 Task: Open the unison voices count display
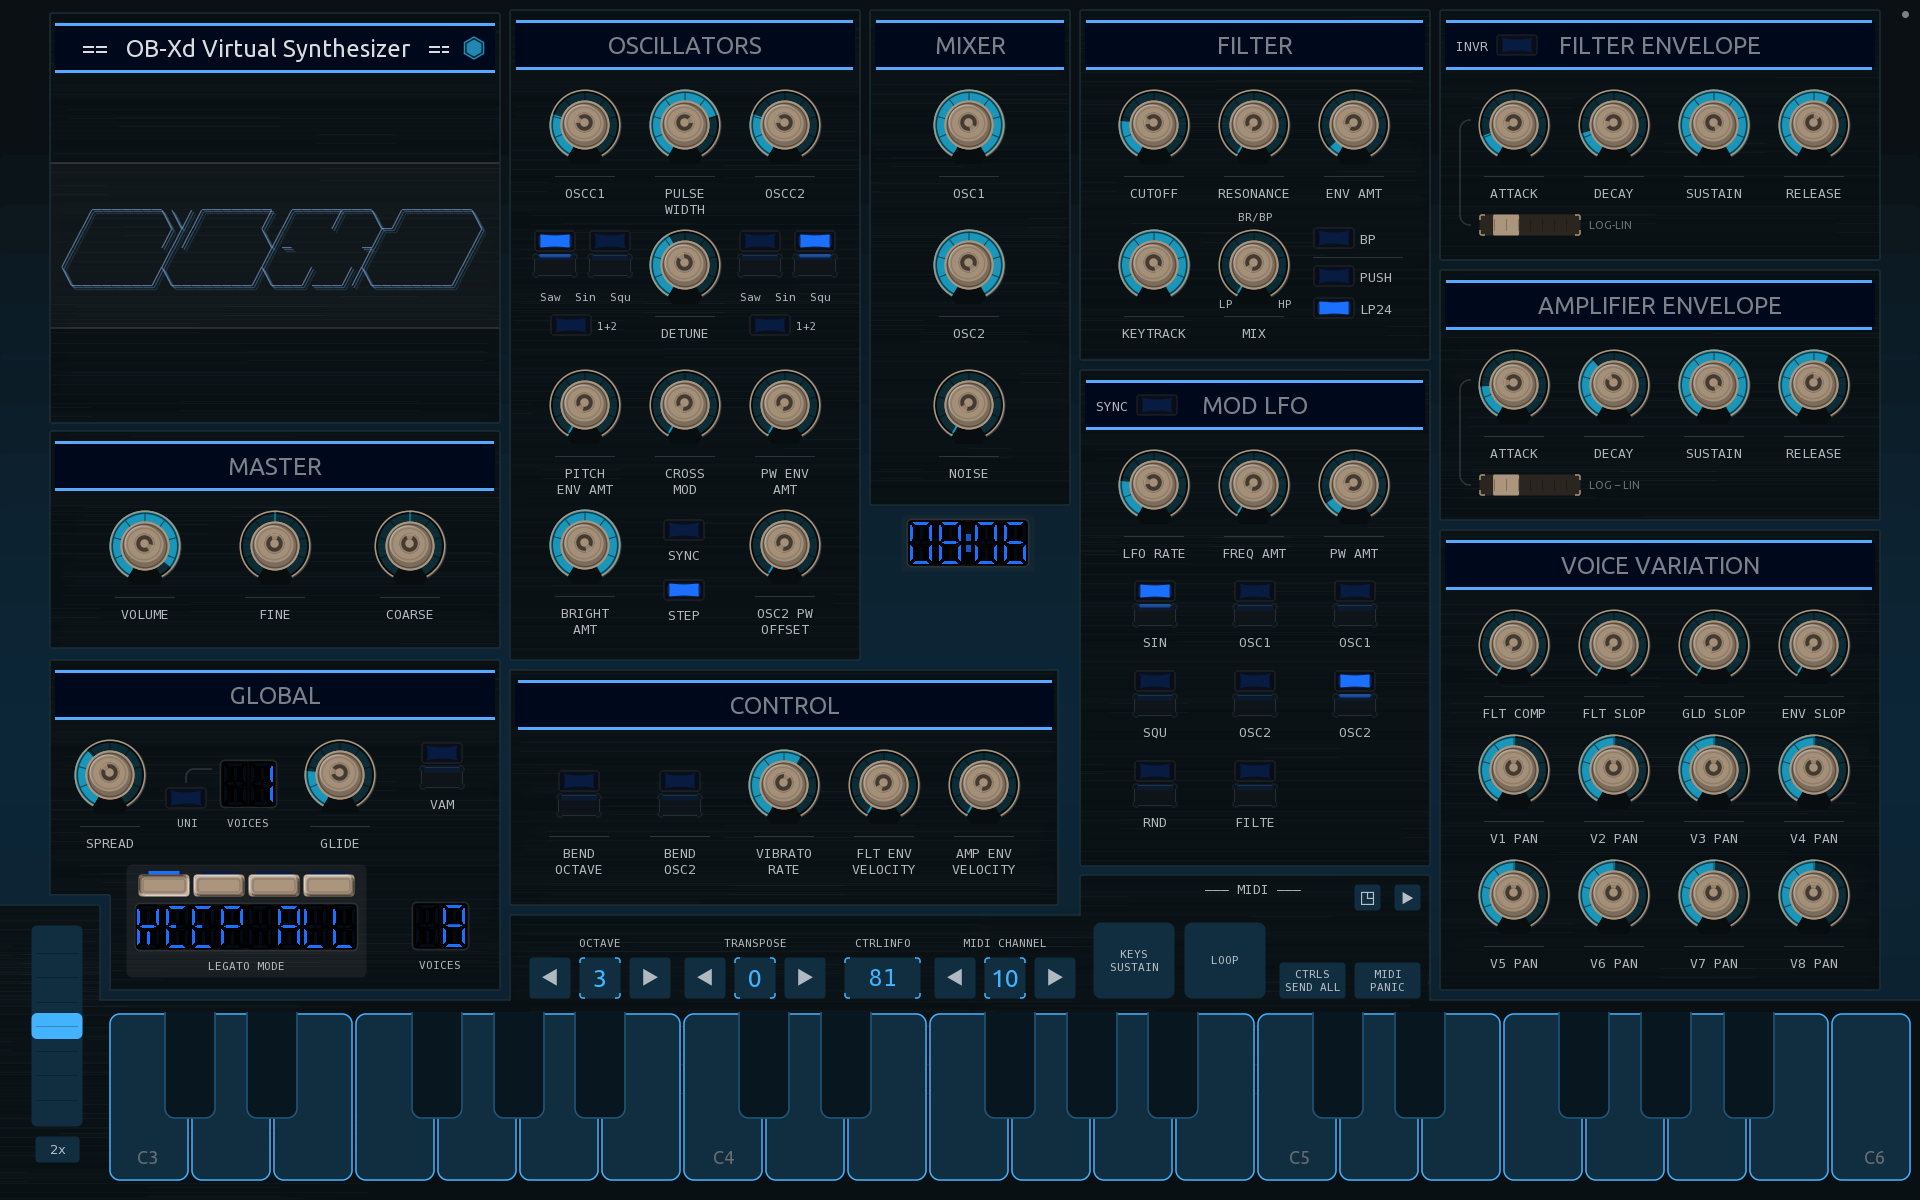(248, 783)
